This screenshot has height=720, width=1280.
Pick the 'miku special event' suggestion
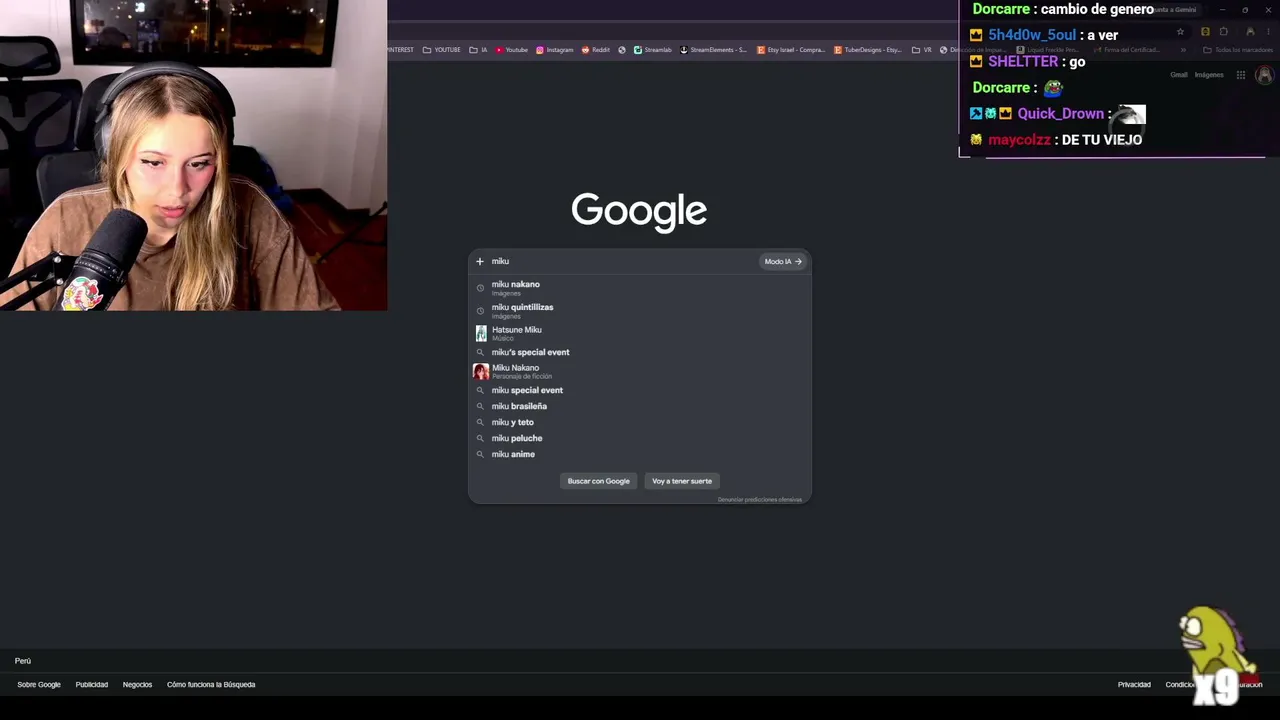coord(640,390)
